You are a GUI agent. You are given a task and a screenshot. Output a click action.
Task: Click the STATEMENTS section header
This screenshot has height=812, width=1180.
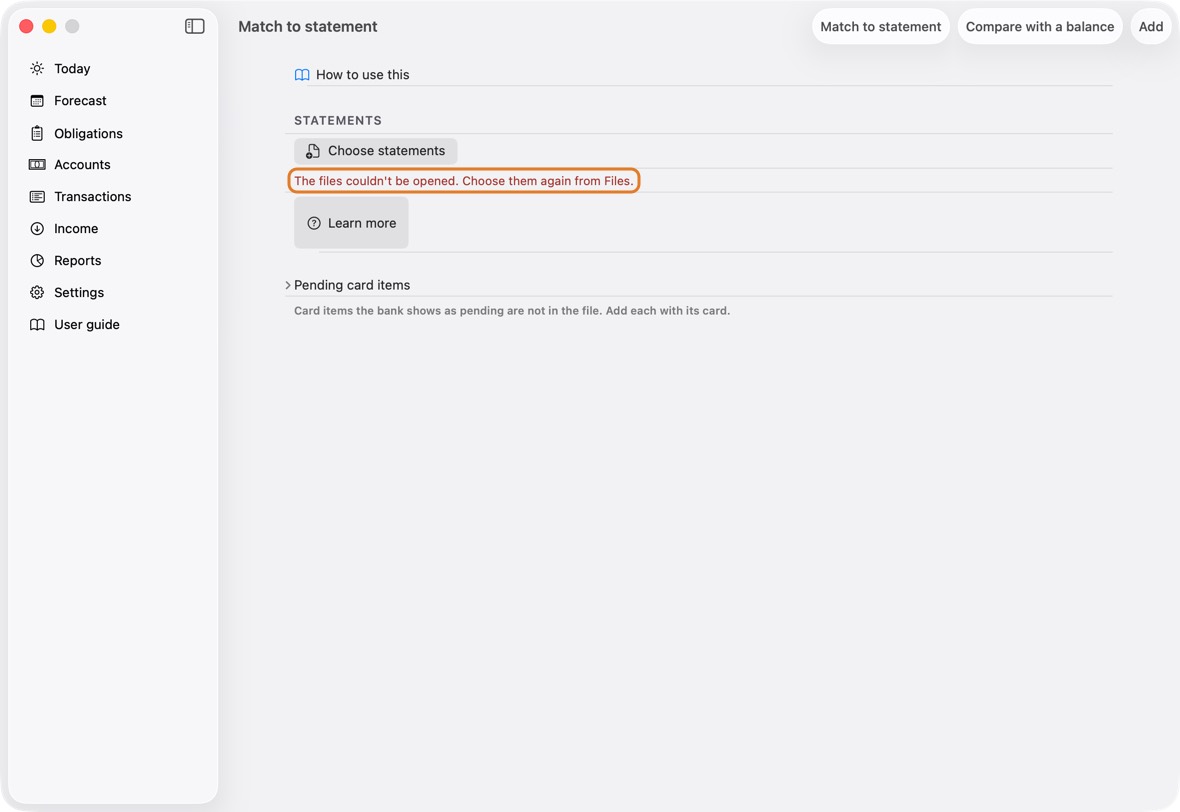tap(338, 120)
